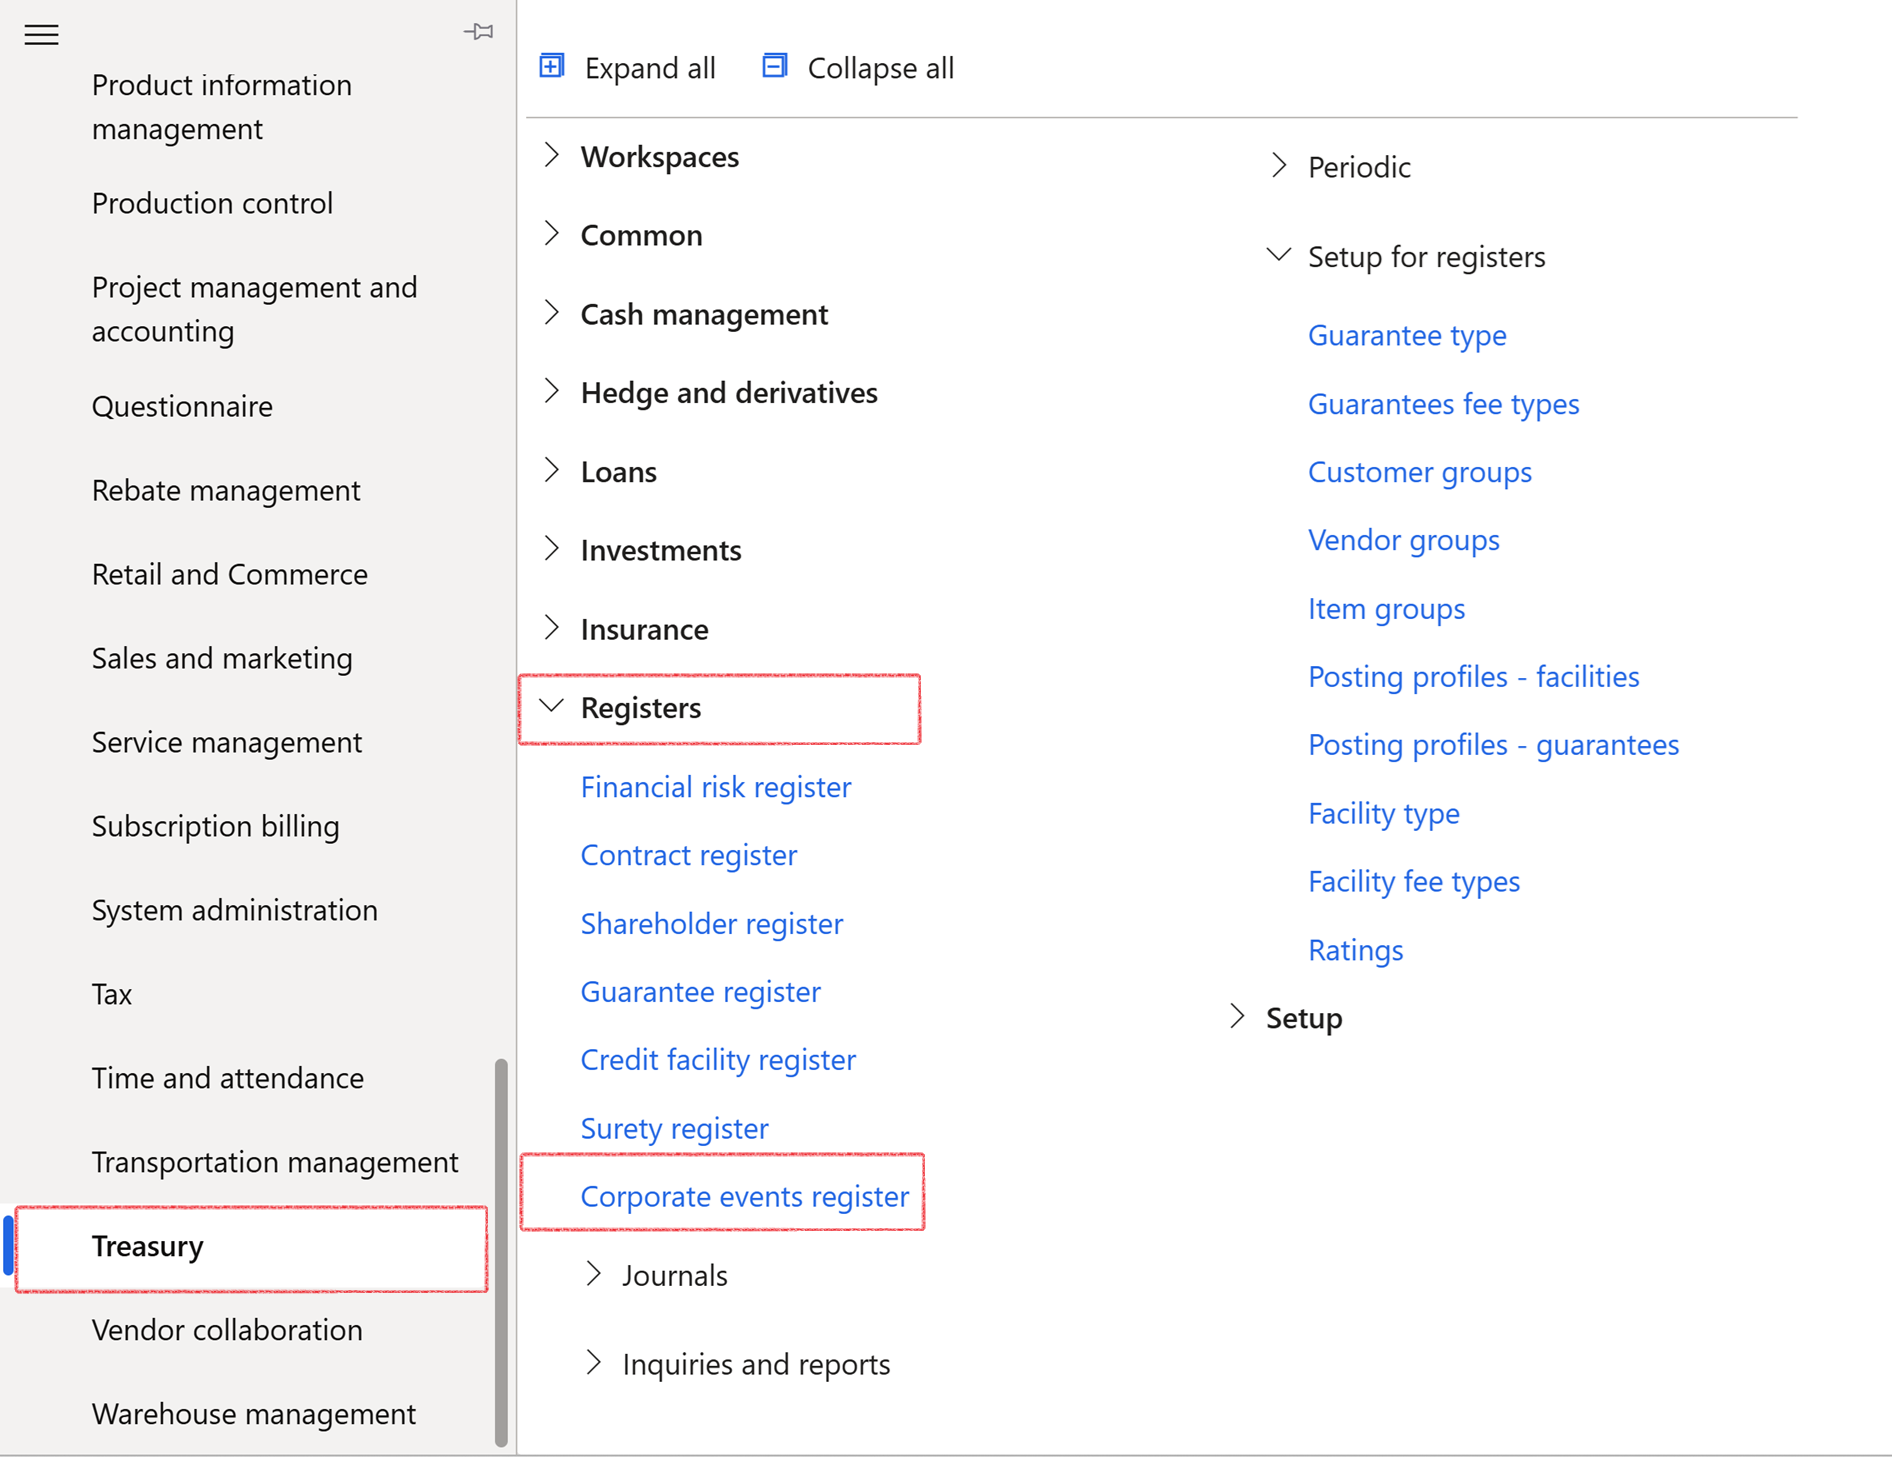Open the System administration module
The height and width of the screenshot is (1457, 1892).
[235, 910]
